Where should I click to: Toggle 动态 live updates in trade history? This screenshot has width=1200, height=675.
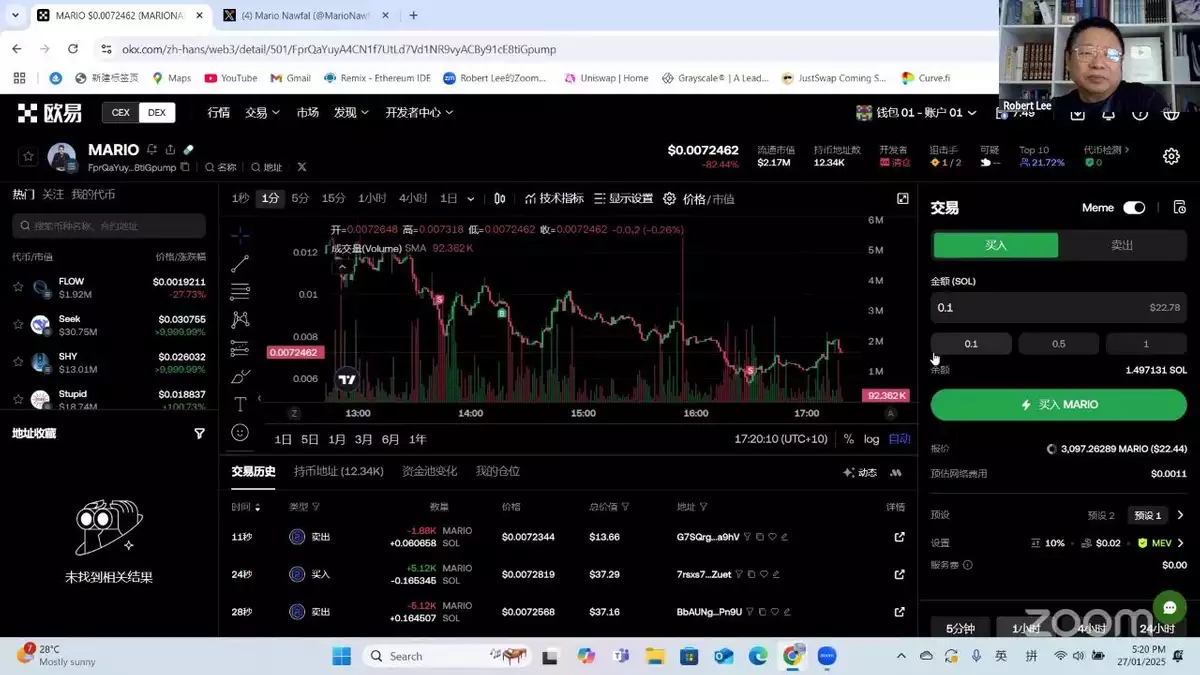860,472
